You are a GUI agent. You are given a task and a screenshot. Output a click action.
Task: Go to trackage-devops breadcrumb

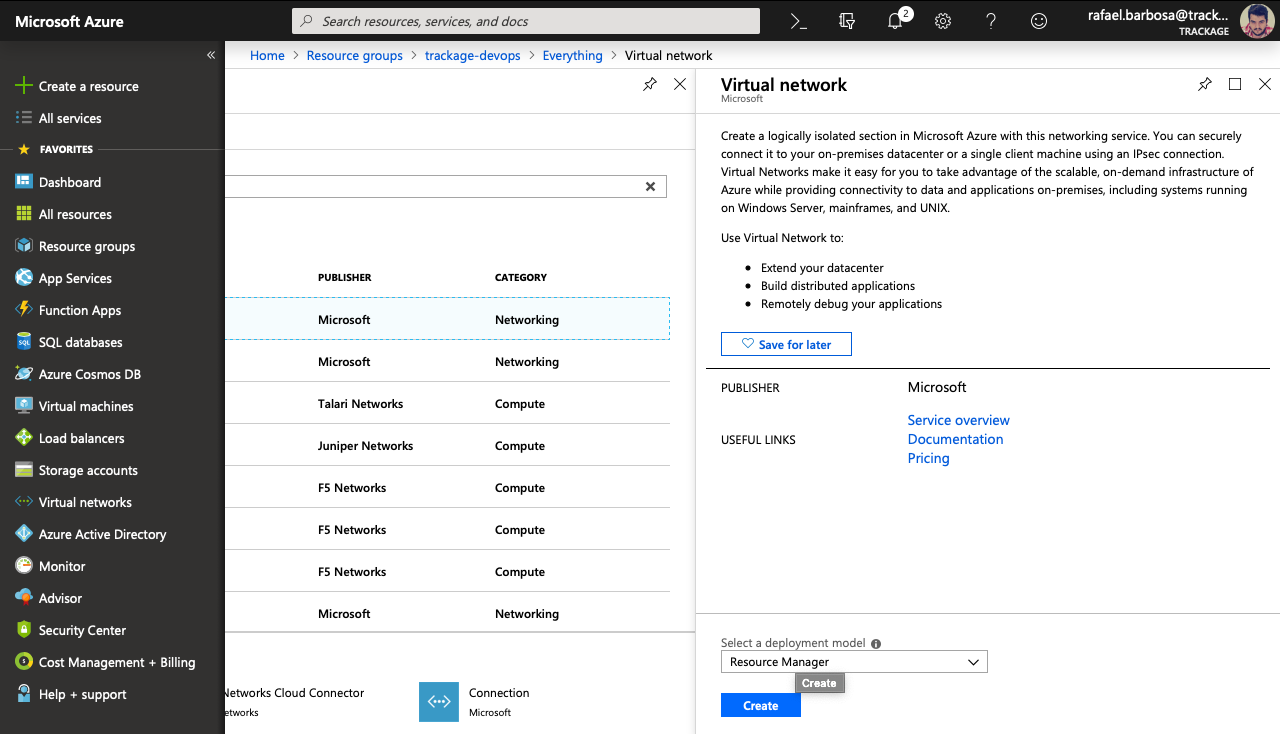tap(473, 56)
